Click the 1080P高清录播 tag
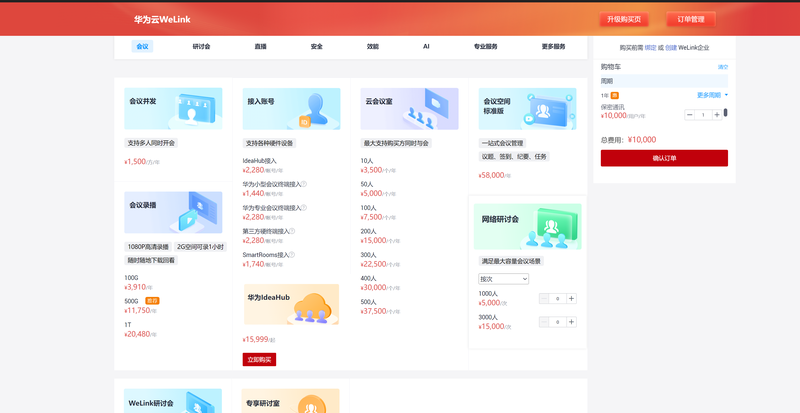 (148, 247)
